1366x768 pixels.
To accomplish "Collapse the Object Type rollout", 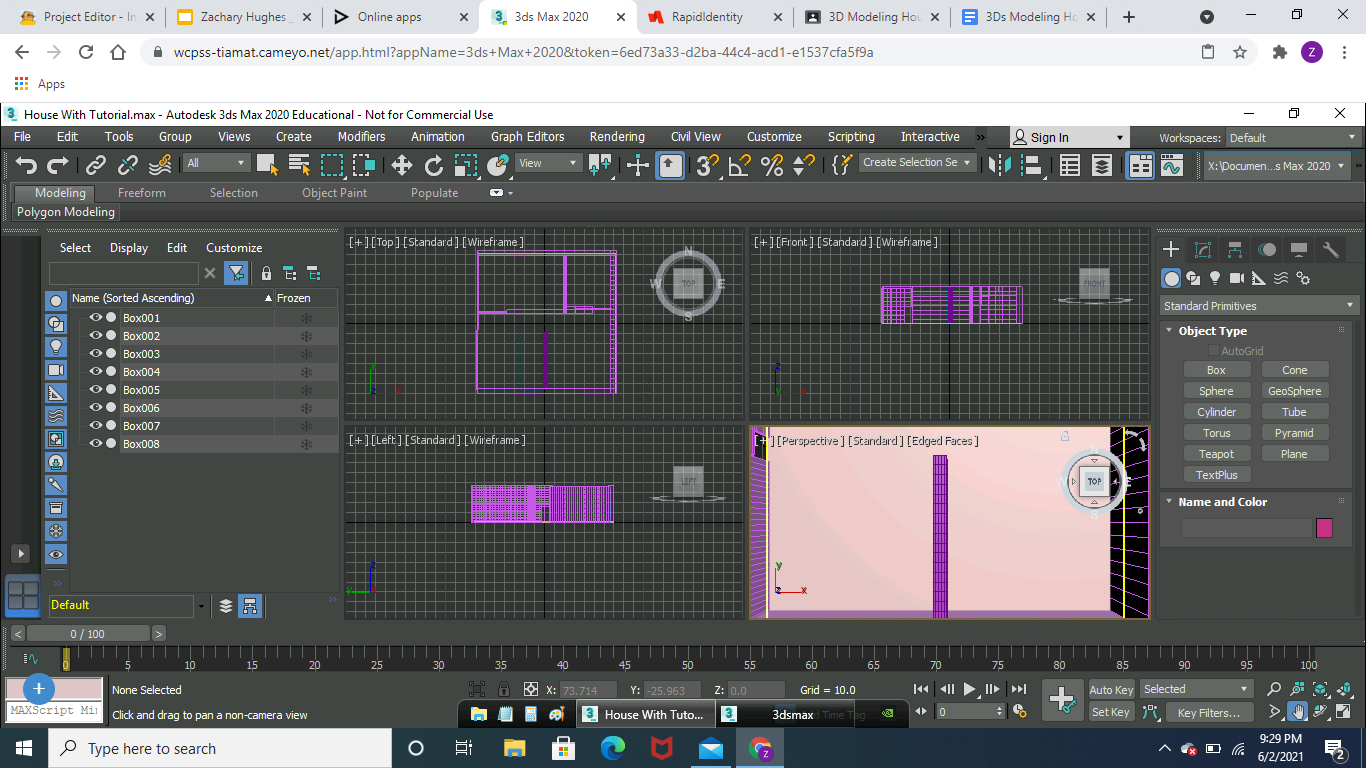I will [x=1212, y=331].
